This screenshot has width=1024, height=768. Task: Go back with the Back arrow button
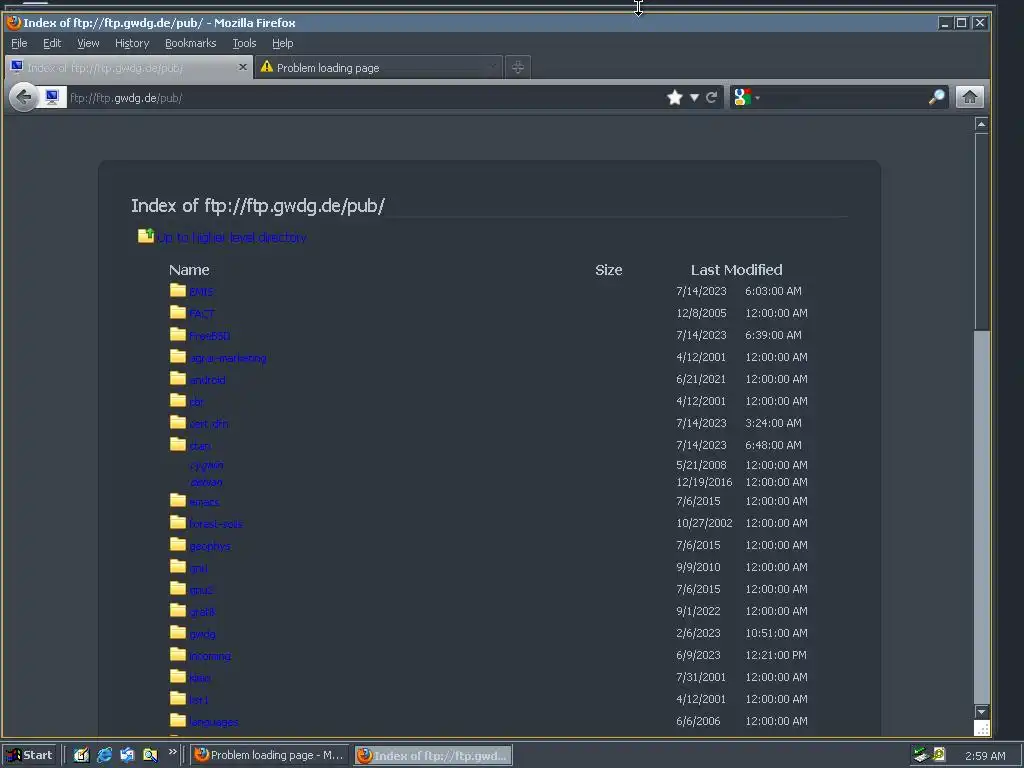(x=24, y=98)
